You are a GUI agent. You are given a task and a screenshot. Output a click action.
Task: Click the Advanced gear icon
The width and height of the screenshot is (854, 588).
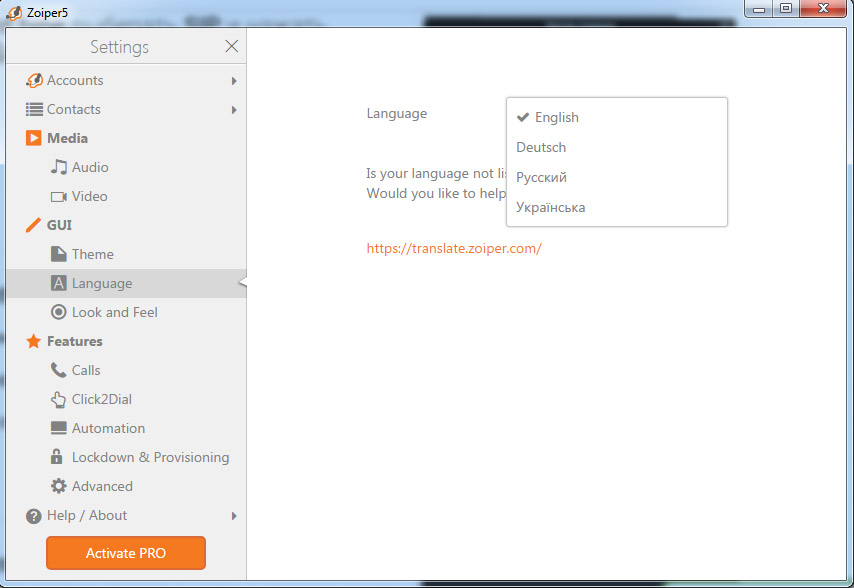click(58, 486)
